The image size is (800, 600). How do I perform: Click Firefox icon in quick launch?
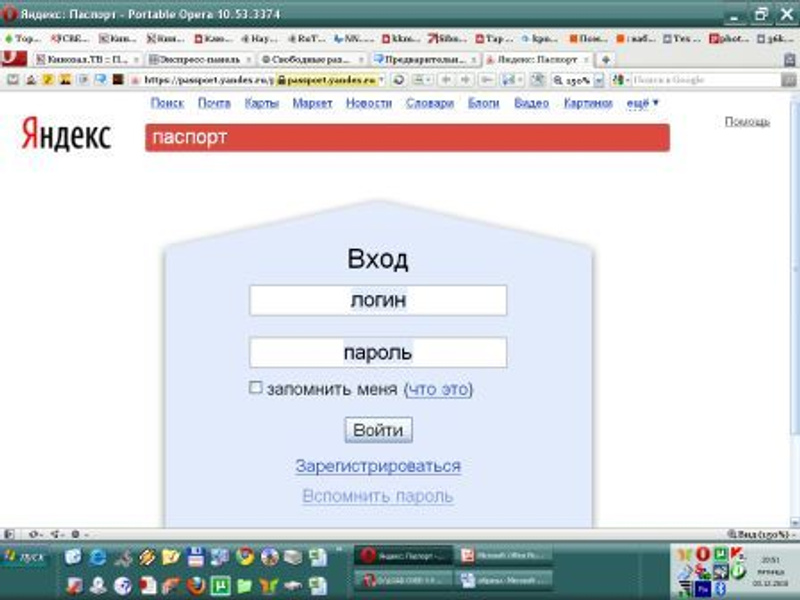pos(196,585)
